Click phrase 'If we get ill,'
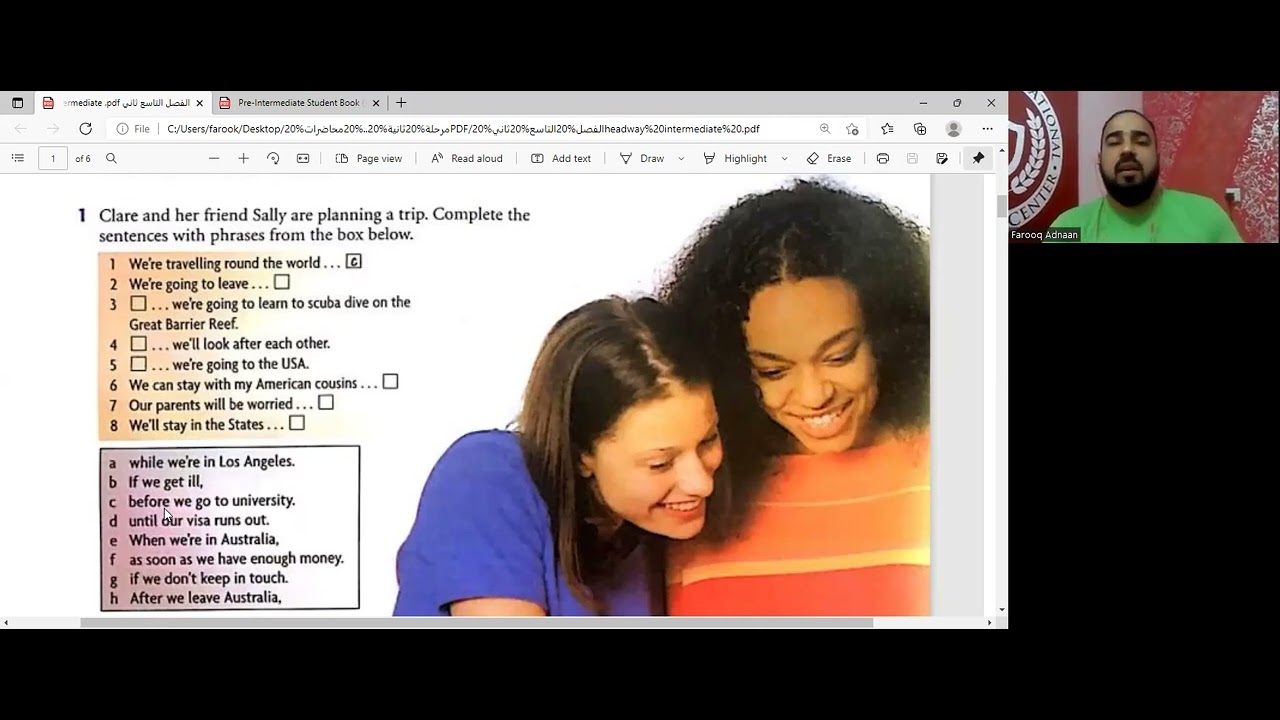The height and width of the screenshot is (720, 1280). pyautogui.click(x=166, y=481)
